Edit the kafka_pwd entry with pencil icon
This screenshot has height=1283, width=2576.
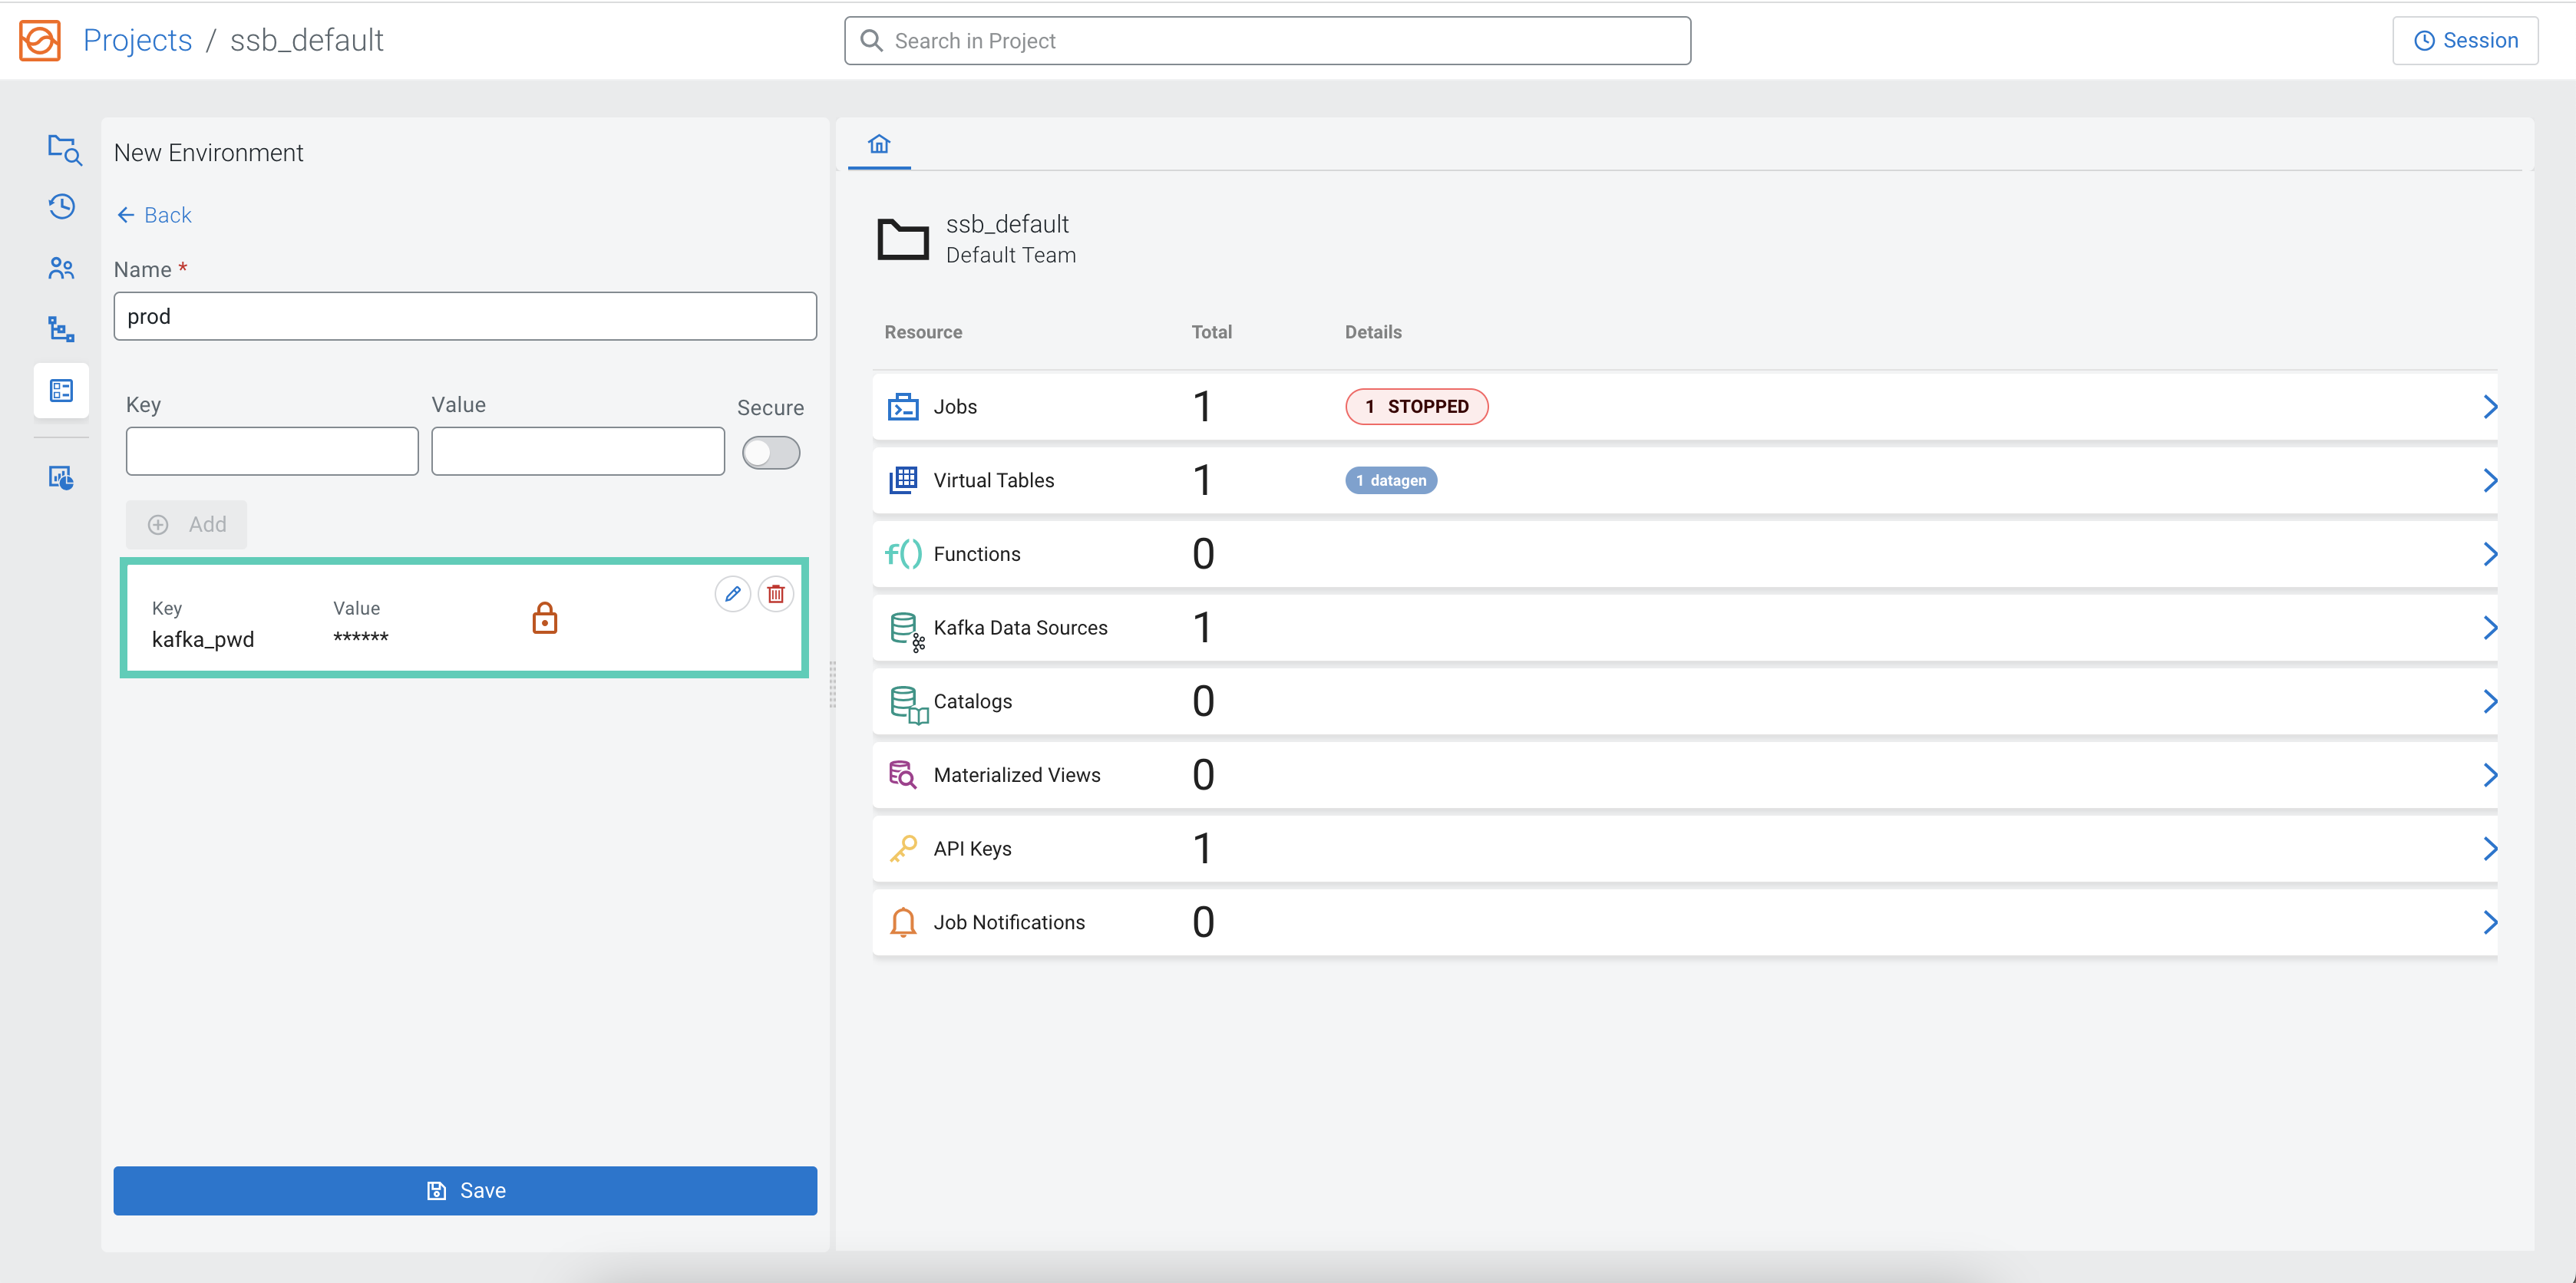pyautogui.click(x=732, y=594)
